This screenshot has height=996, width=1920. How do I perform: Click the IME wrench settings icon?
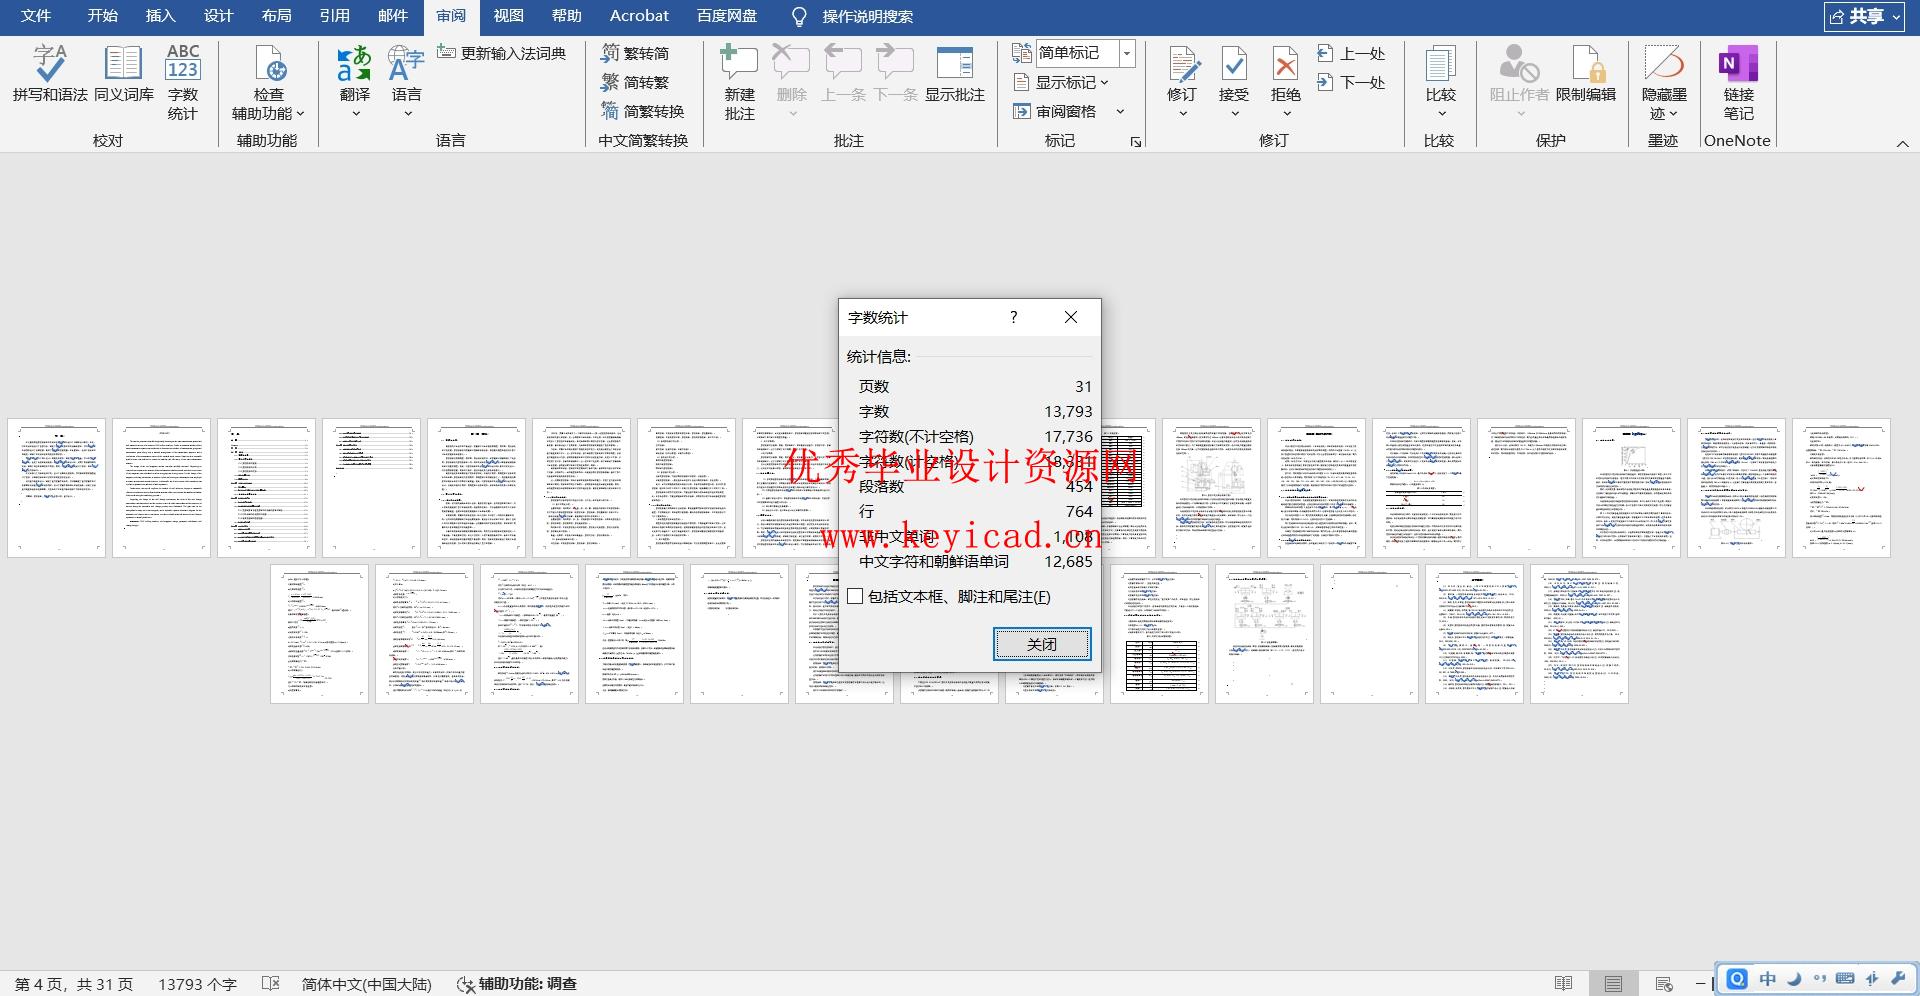click(x=1897, y=979)
